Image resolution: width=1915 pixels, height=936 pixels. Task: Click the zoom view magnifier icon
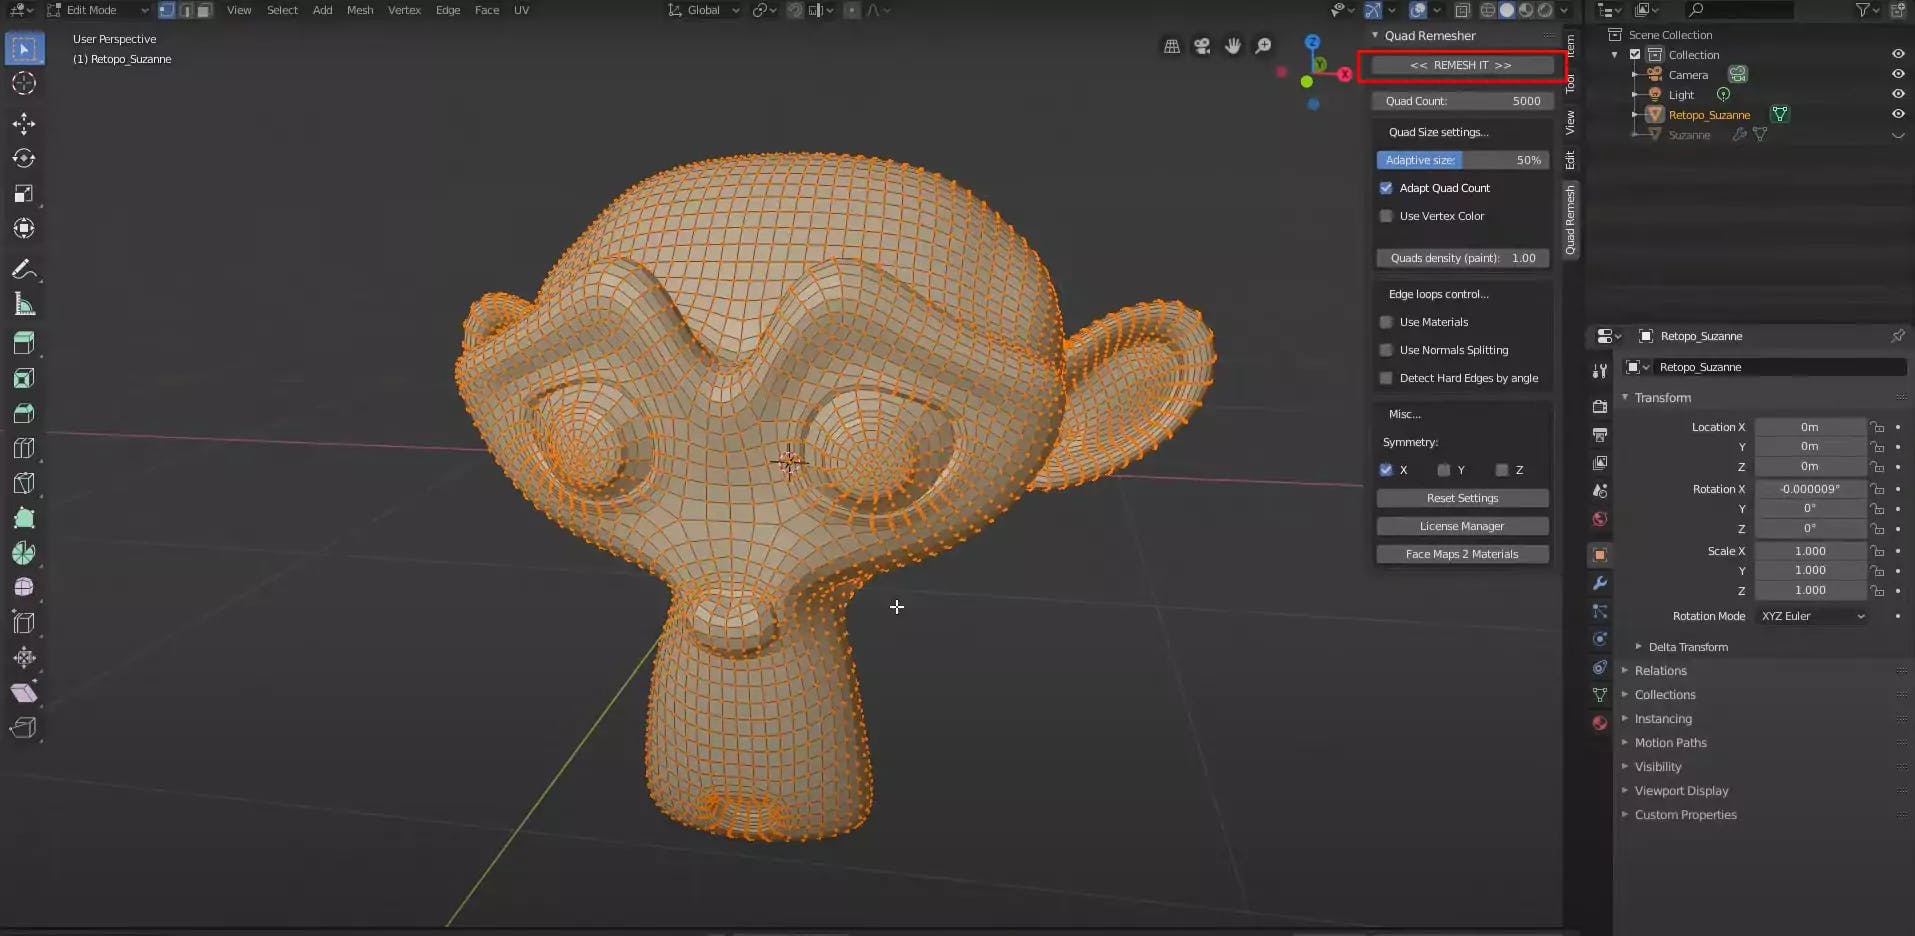click(x=1264, y=46)
